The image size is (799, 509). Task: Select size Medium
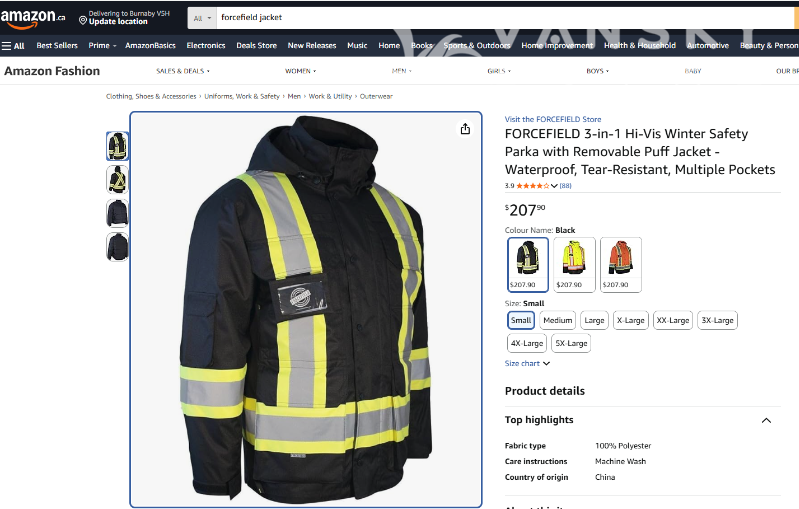click(x=557, y=321)
